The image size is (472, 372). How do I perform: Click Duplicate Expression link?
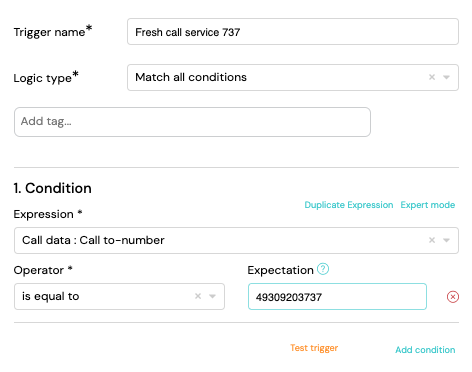pyautogui.click(x=349, y=205)
